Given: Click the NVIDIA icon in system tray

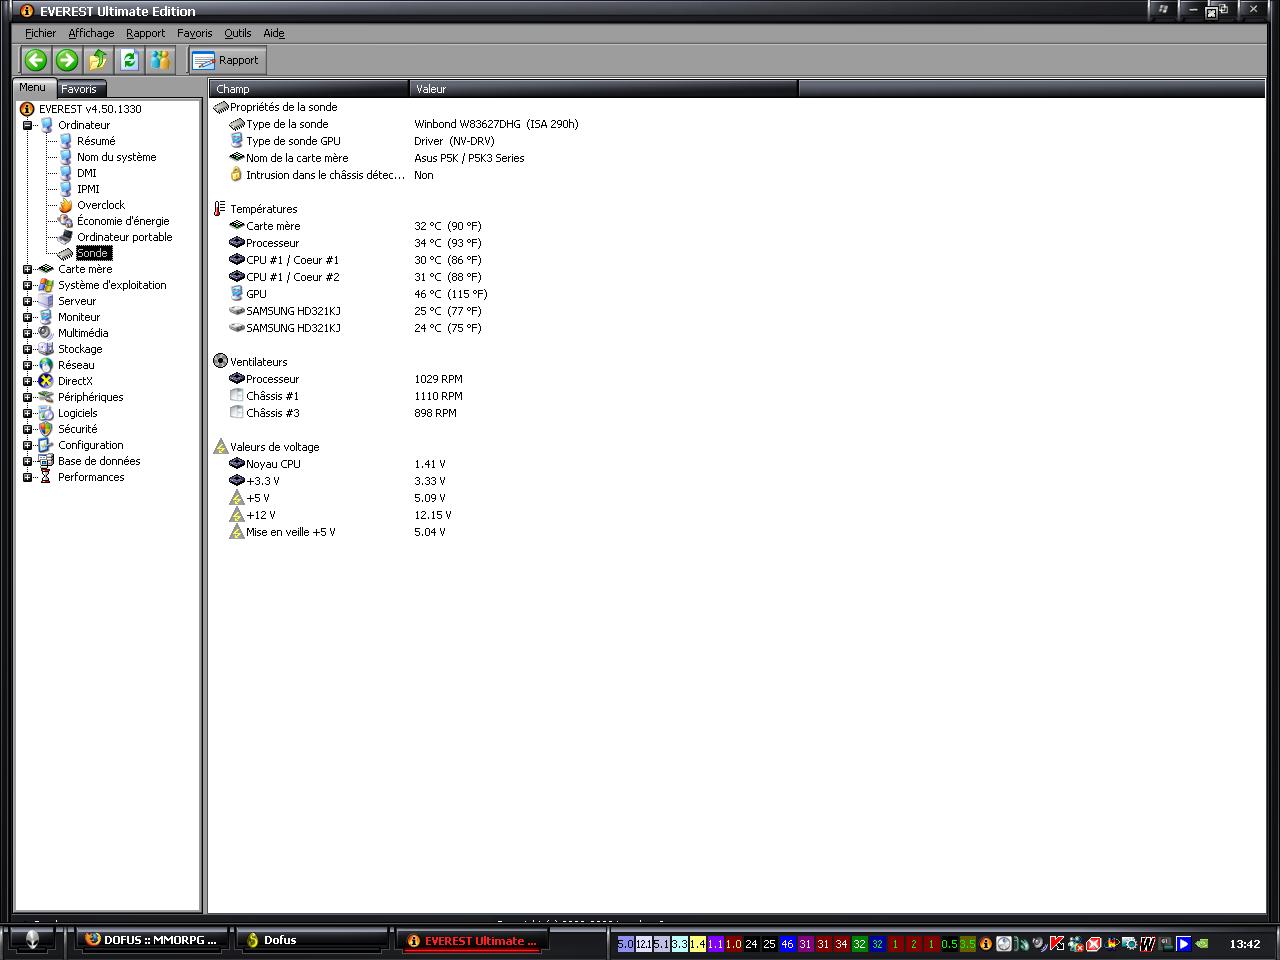Looking at the screenshot, I should [1201, 944].
